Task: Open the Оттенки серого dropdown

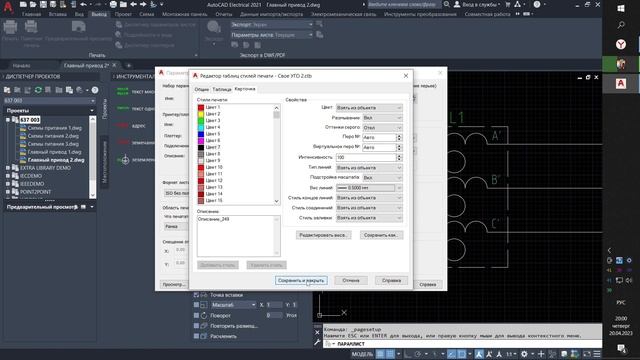Action: point(382,127)
